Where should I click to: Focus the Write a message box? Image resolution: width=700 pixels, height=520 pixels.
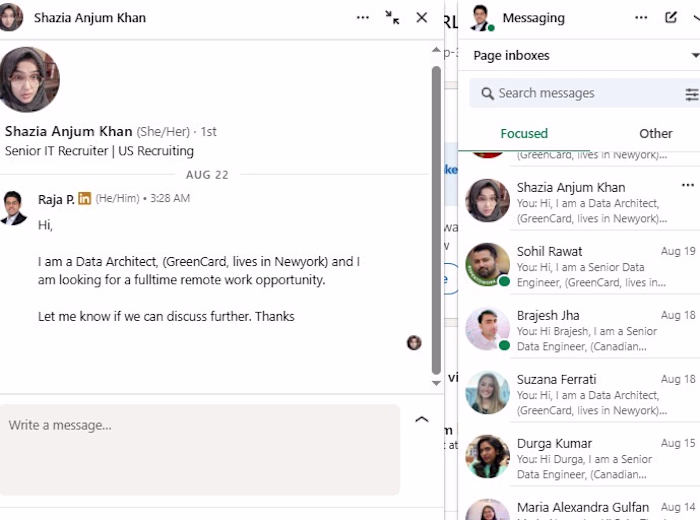pos(200,449)
